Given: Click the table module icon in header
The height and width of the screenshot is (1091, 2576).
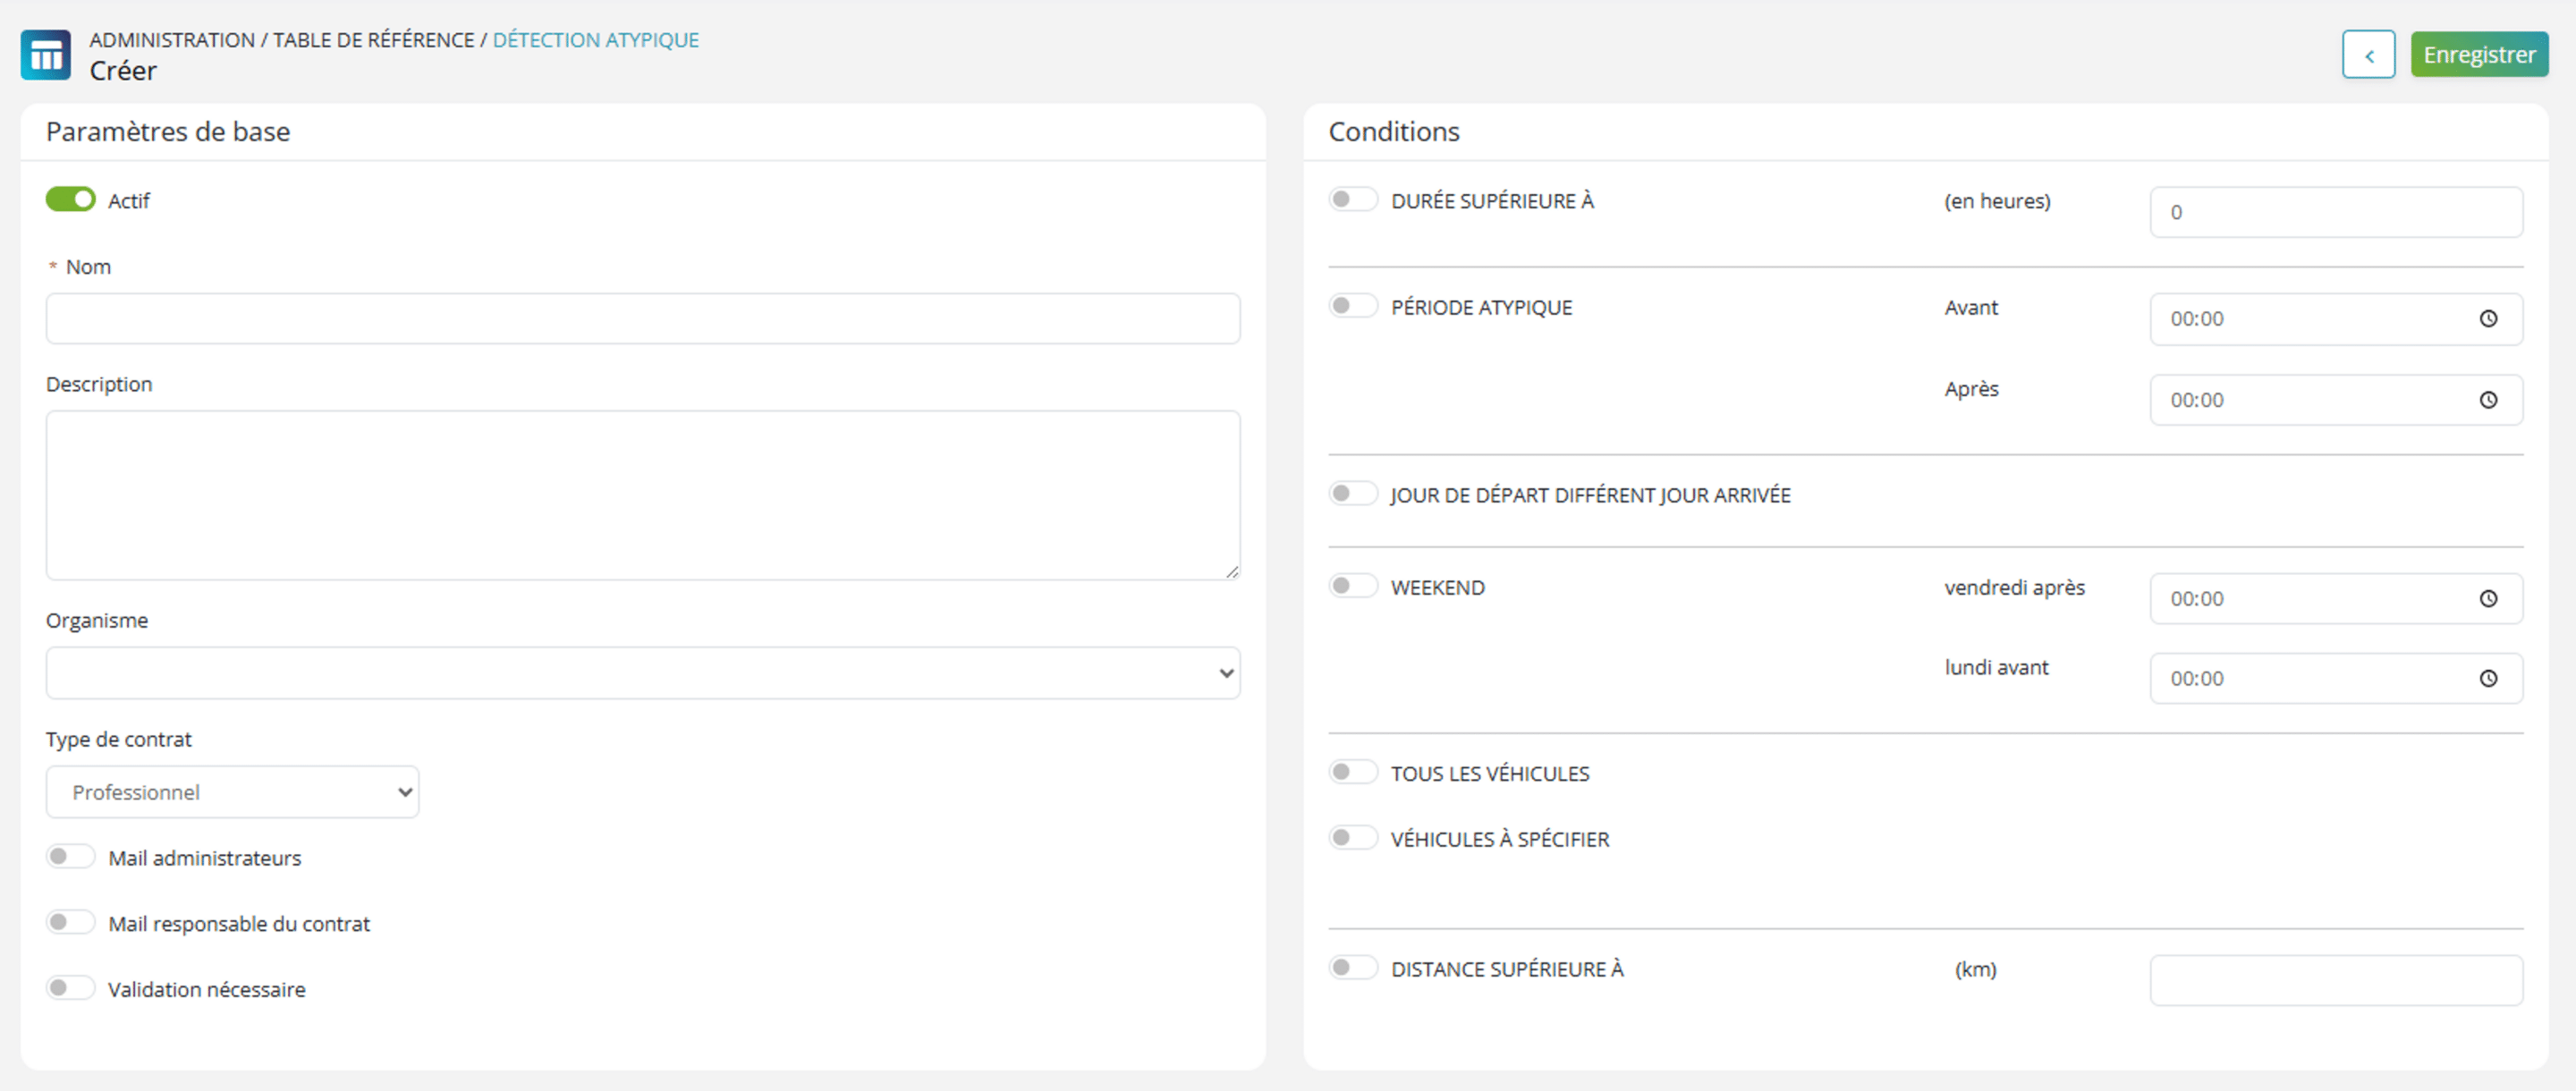Looking at the screenshot, I should point(45,55).
